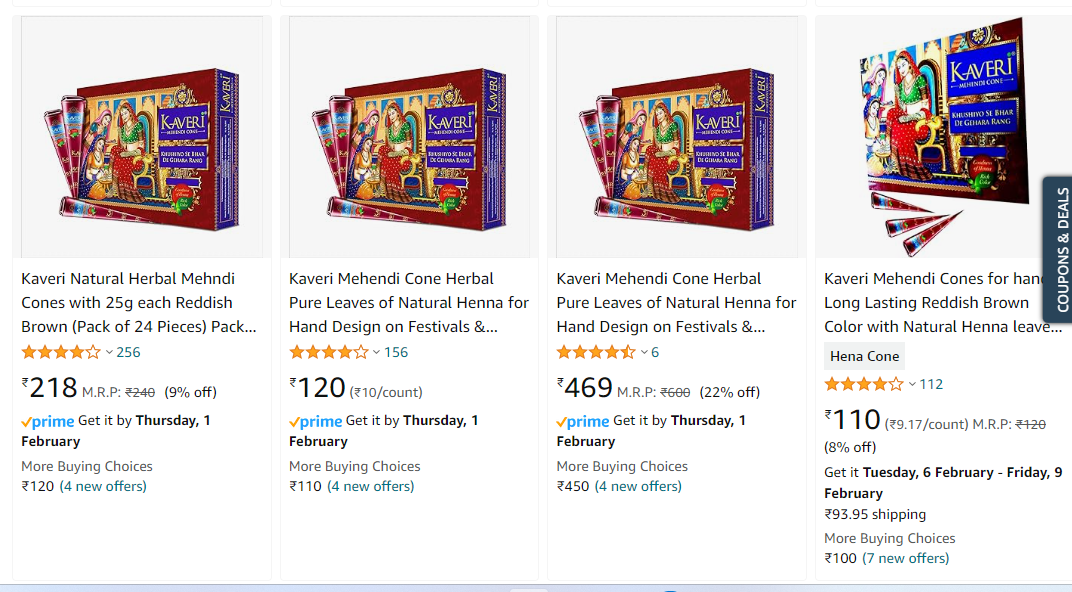This screenshot has width=1072, height=592.
Task: Open the COUPONS & DEALS side panel
Action: coord(1056,250)
